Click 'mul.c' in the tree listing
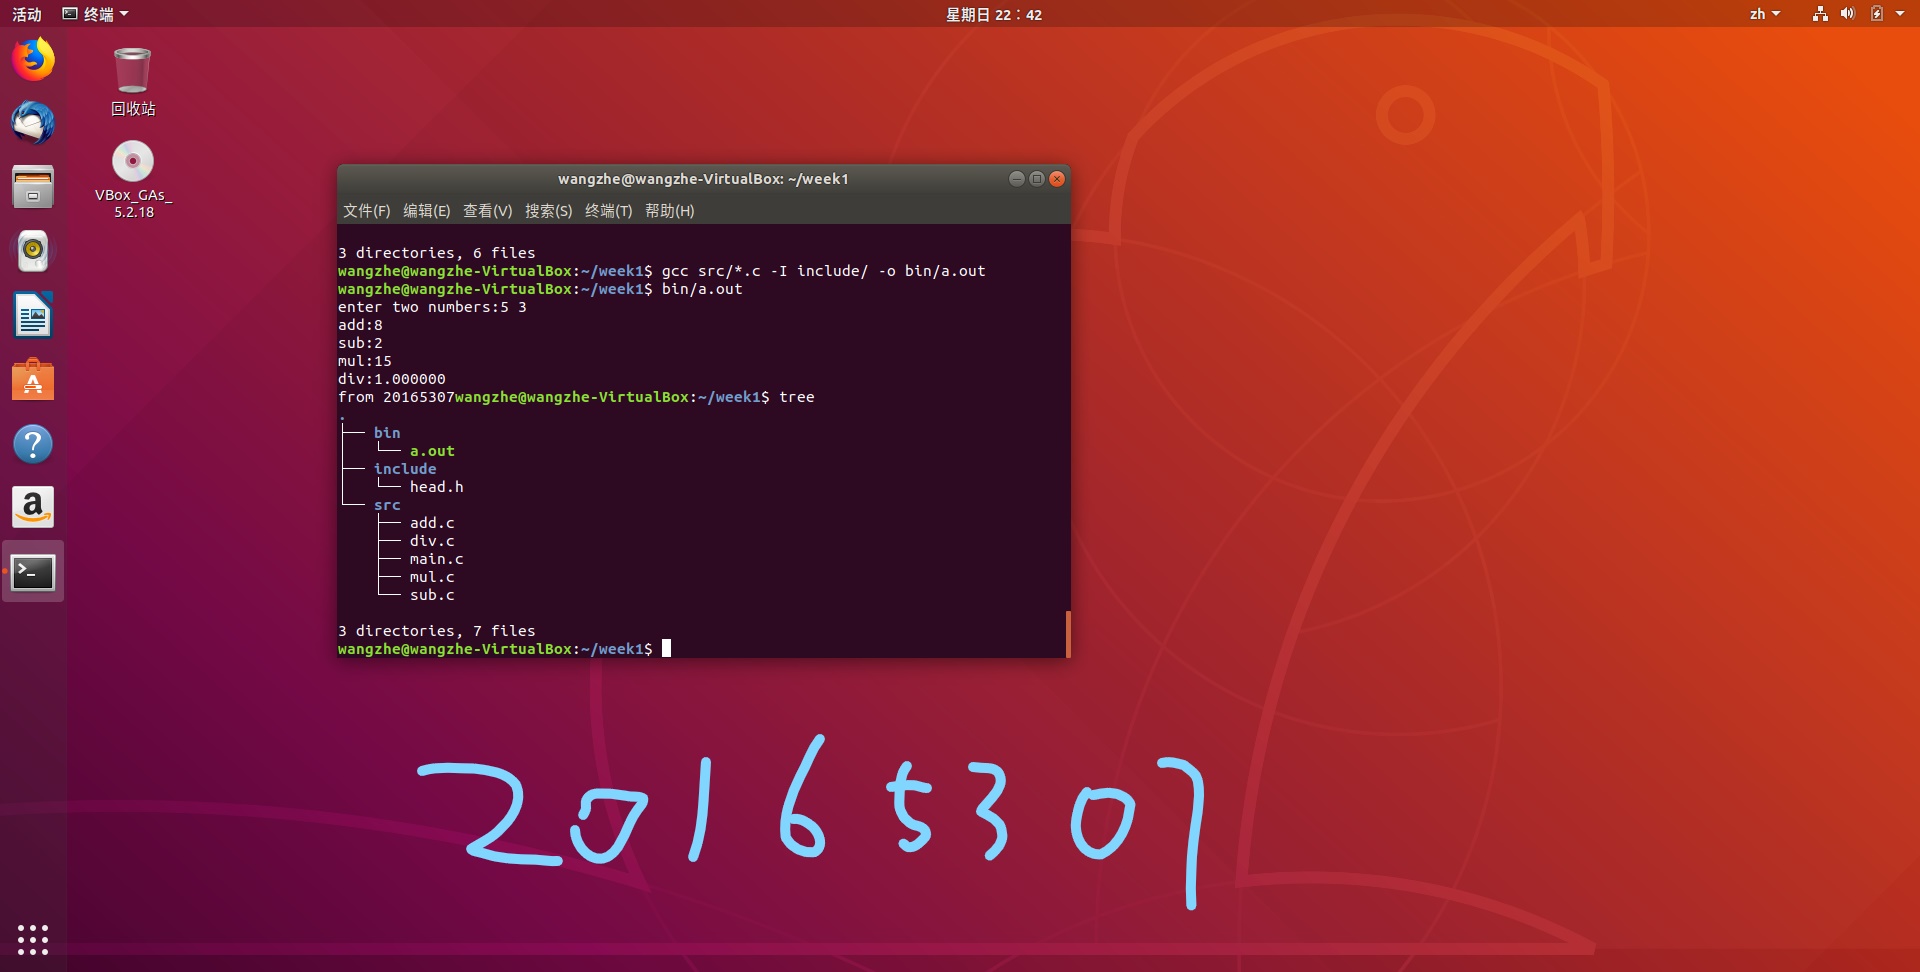This screenshot has height=972, width=1920. [x=432, y=577]
